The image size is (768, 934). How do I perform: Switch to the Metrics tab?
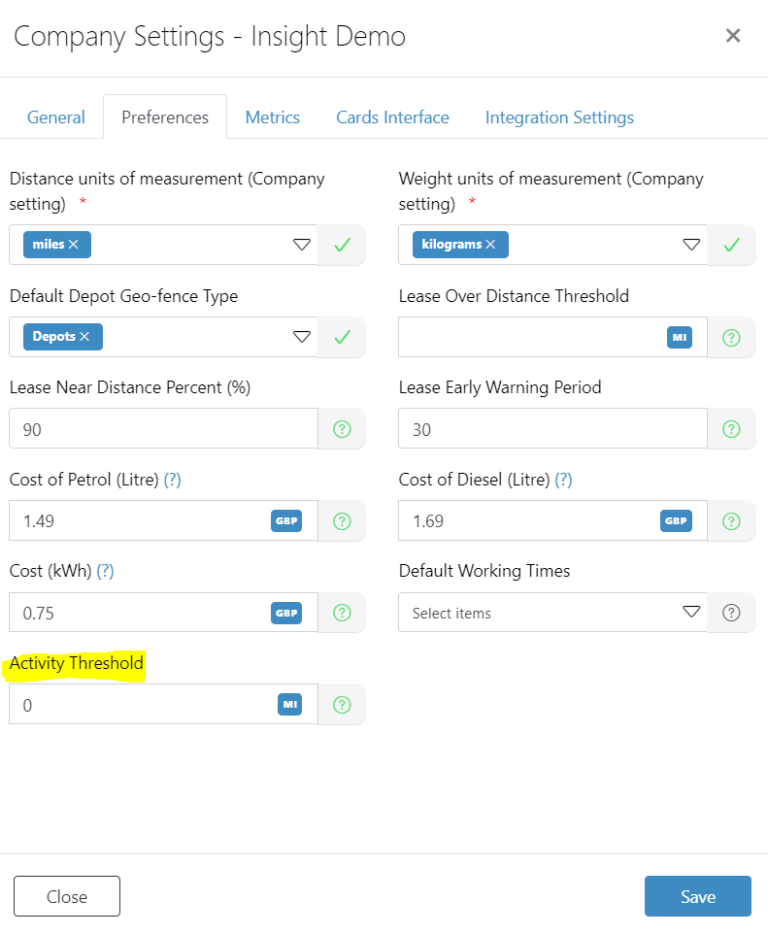tap(272, 117)
